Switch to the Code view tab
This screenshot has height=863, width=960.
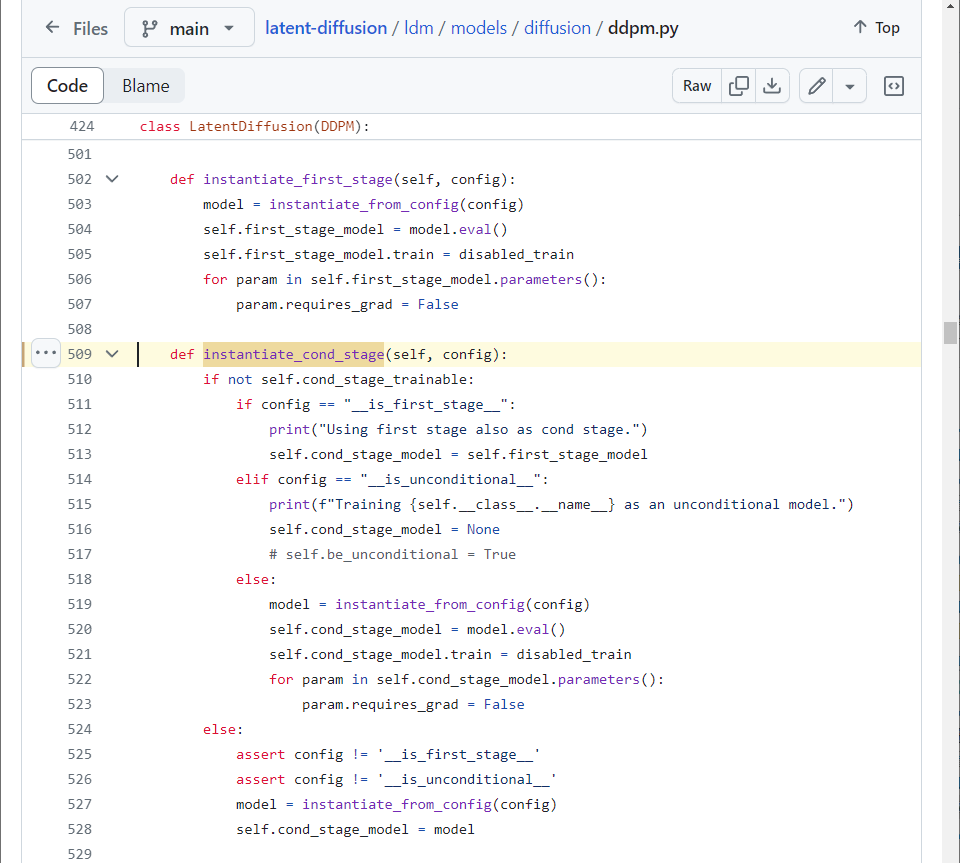[67, 86]
